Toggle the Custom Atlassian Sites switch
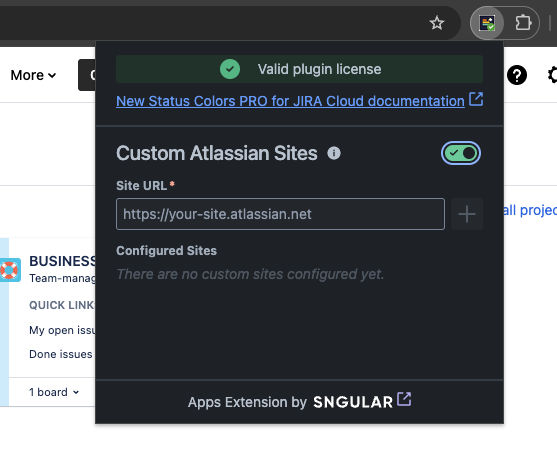The image size is (557, 462). click(x=461, y=153)
